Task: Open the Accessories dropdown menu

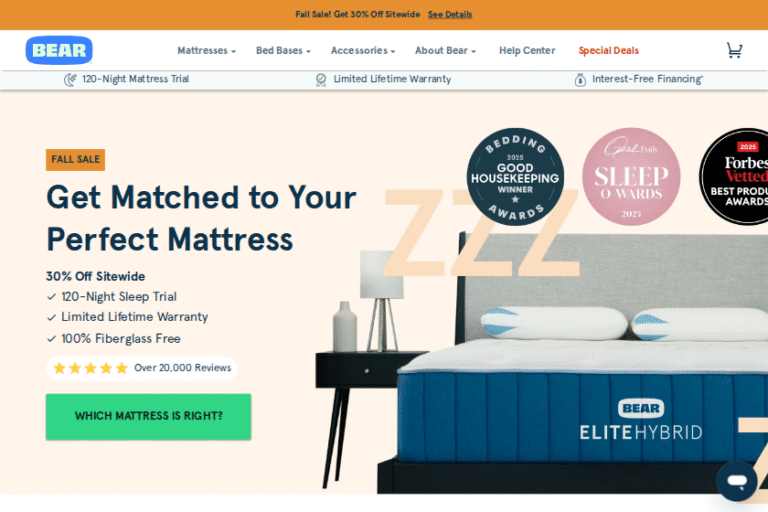Action: click(363, 50)
